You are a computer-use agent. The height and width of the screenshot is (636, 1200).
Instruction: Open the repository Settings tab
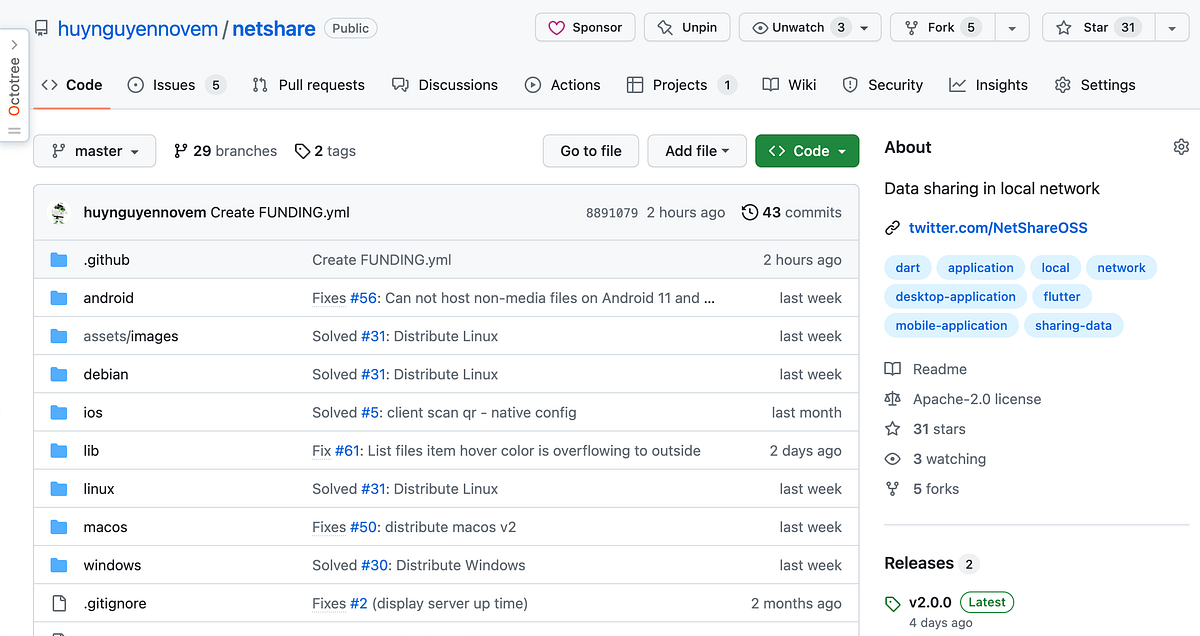click(1095, 85)
